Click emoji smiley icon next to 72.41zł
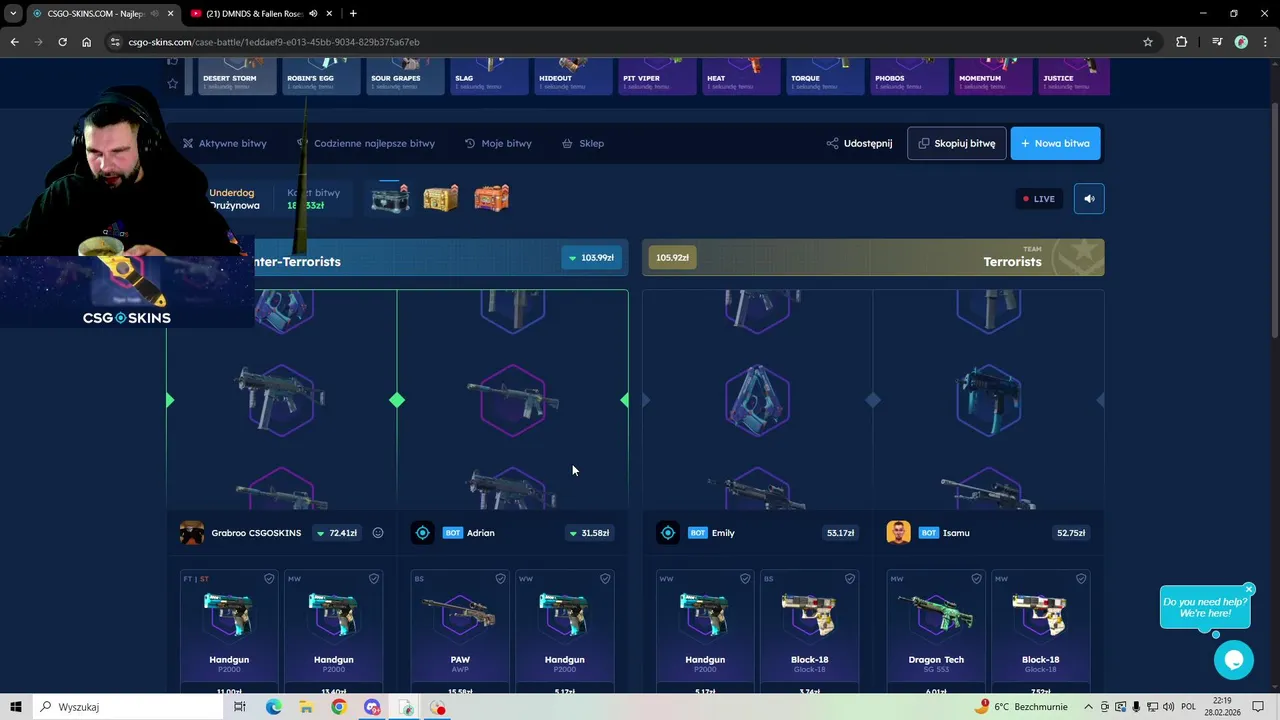1280x720 pixels. 378,533
